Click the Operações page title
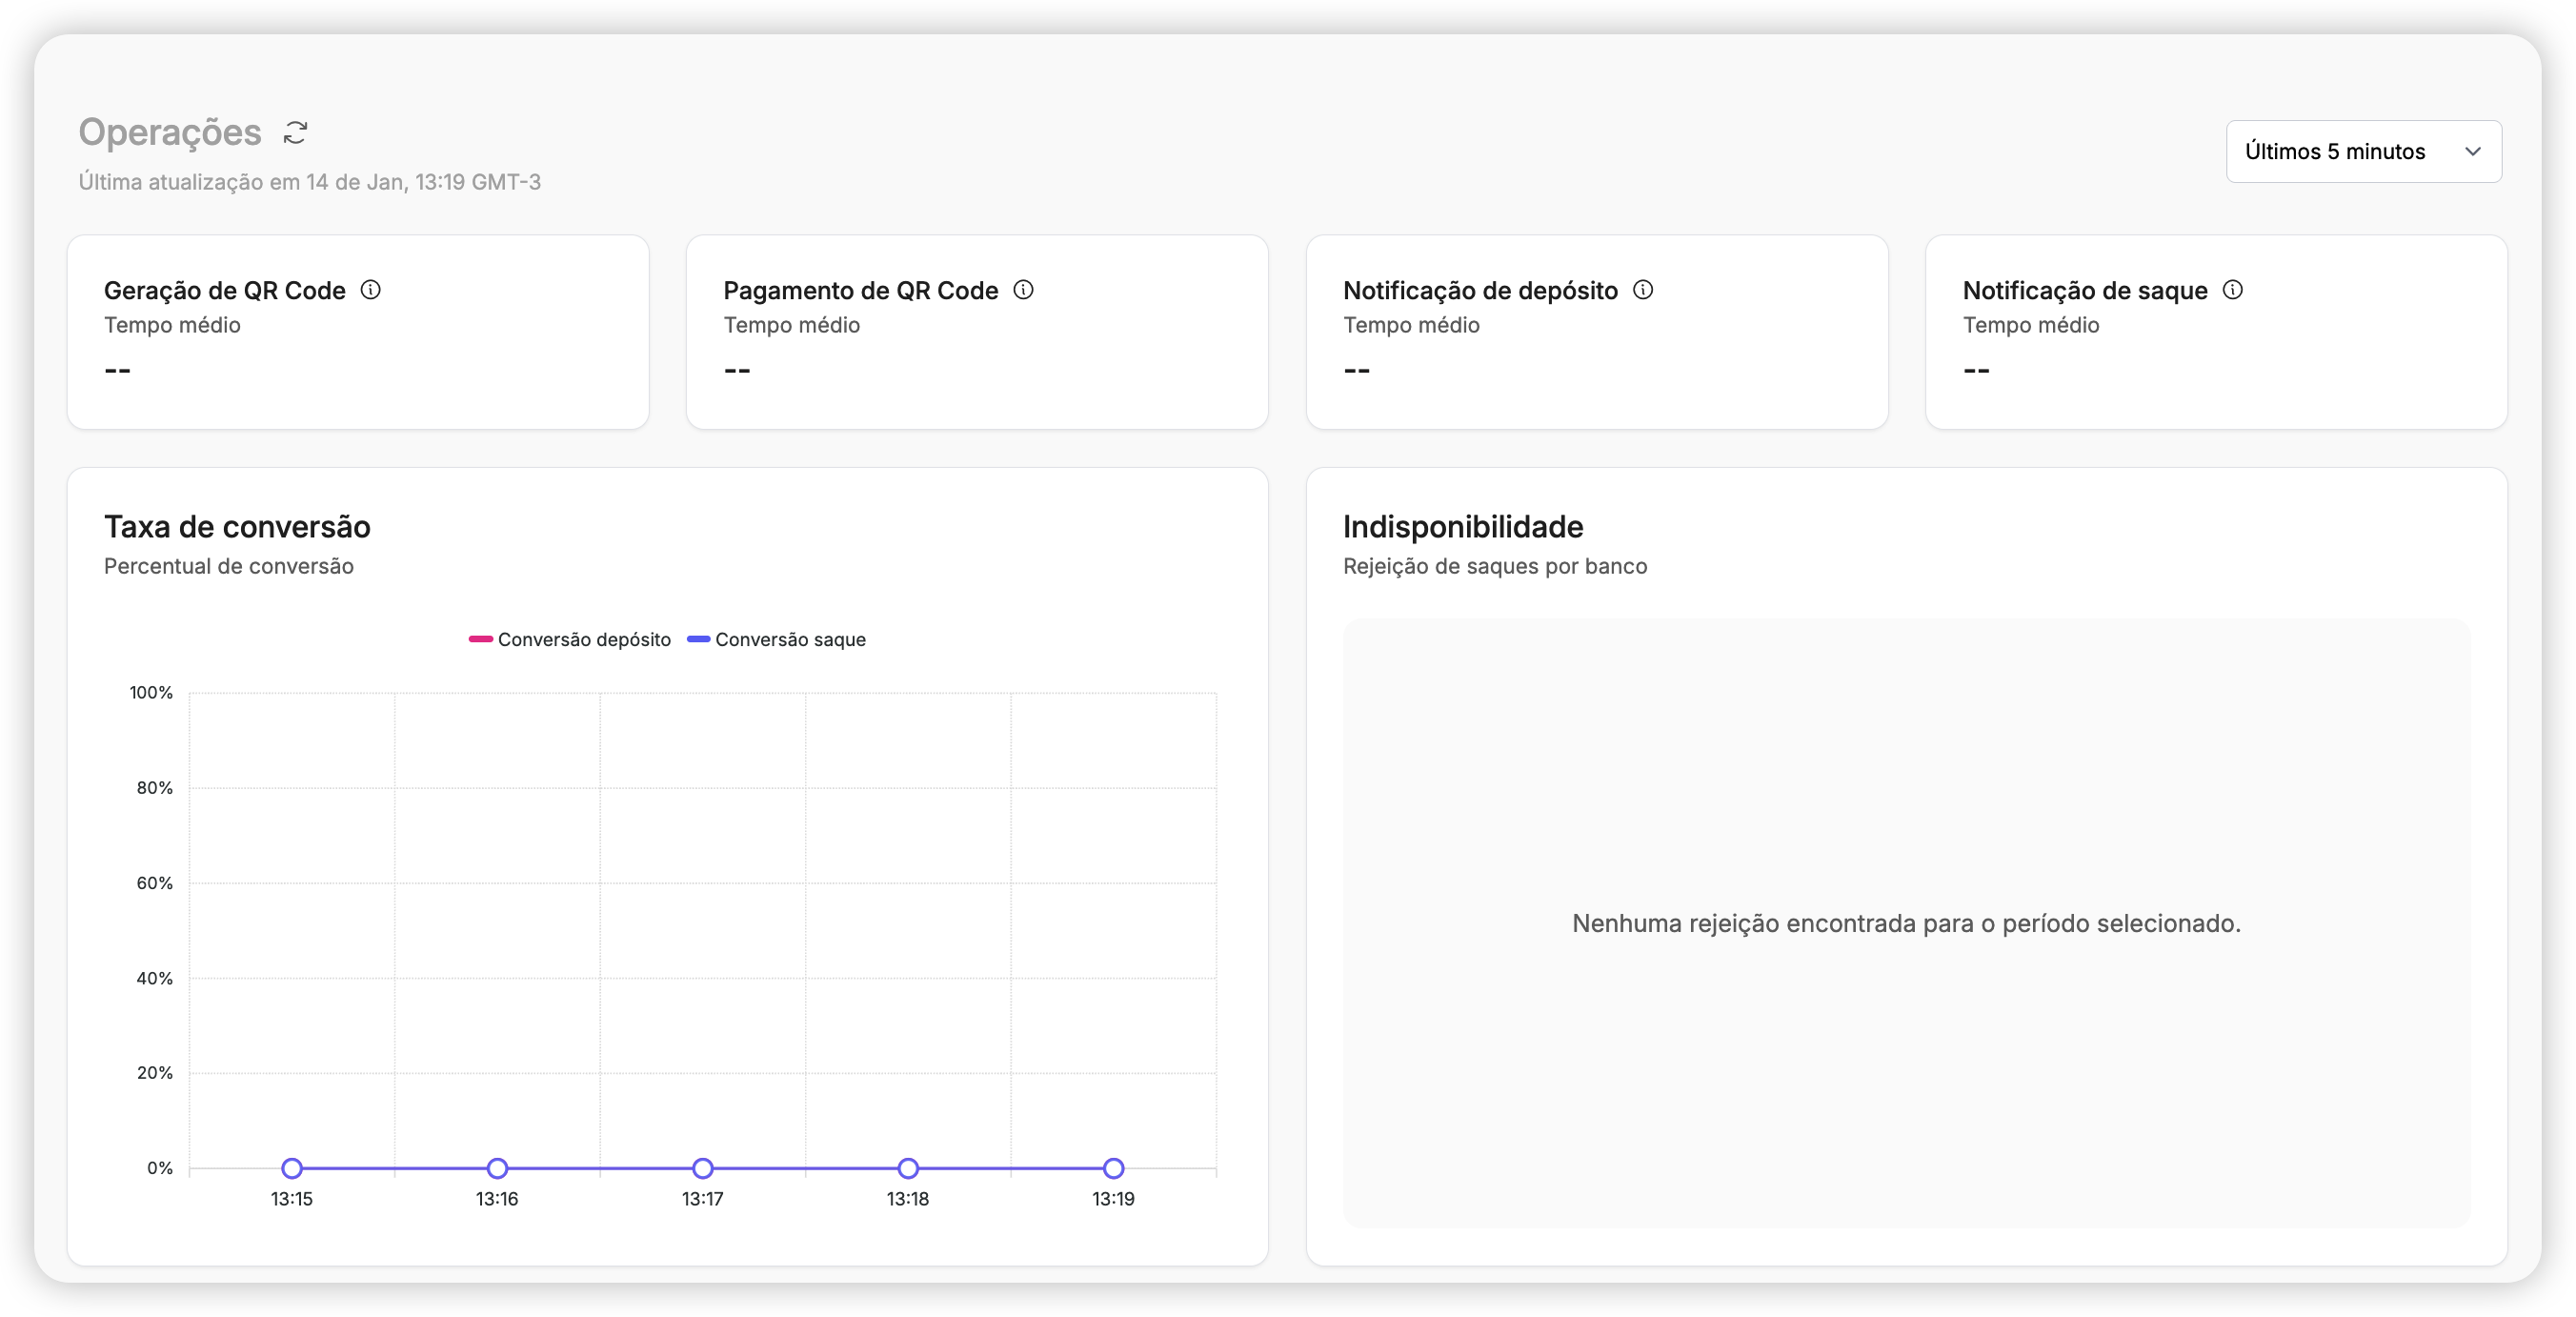The width and height of the screenshot is (2576, 1317). (169, 131)
